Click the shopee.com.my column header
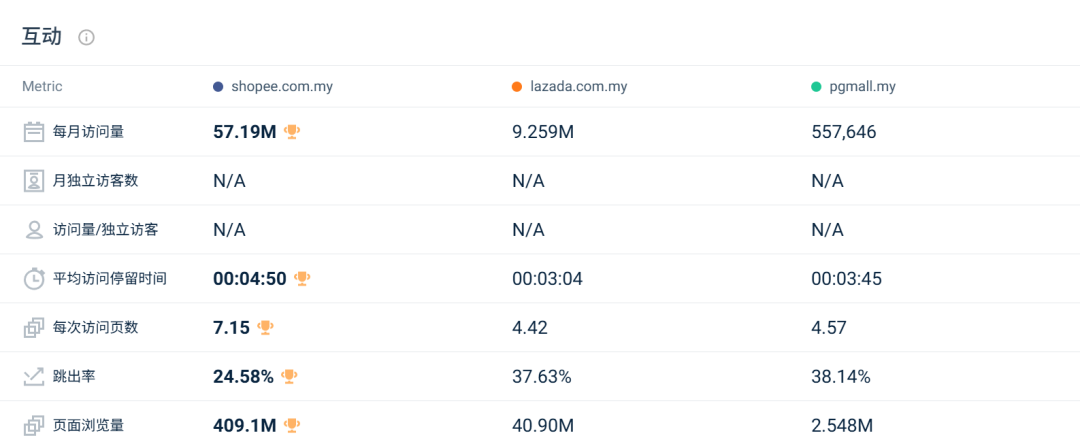1080x446 pixels. tap(280, 87)
